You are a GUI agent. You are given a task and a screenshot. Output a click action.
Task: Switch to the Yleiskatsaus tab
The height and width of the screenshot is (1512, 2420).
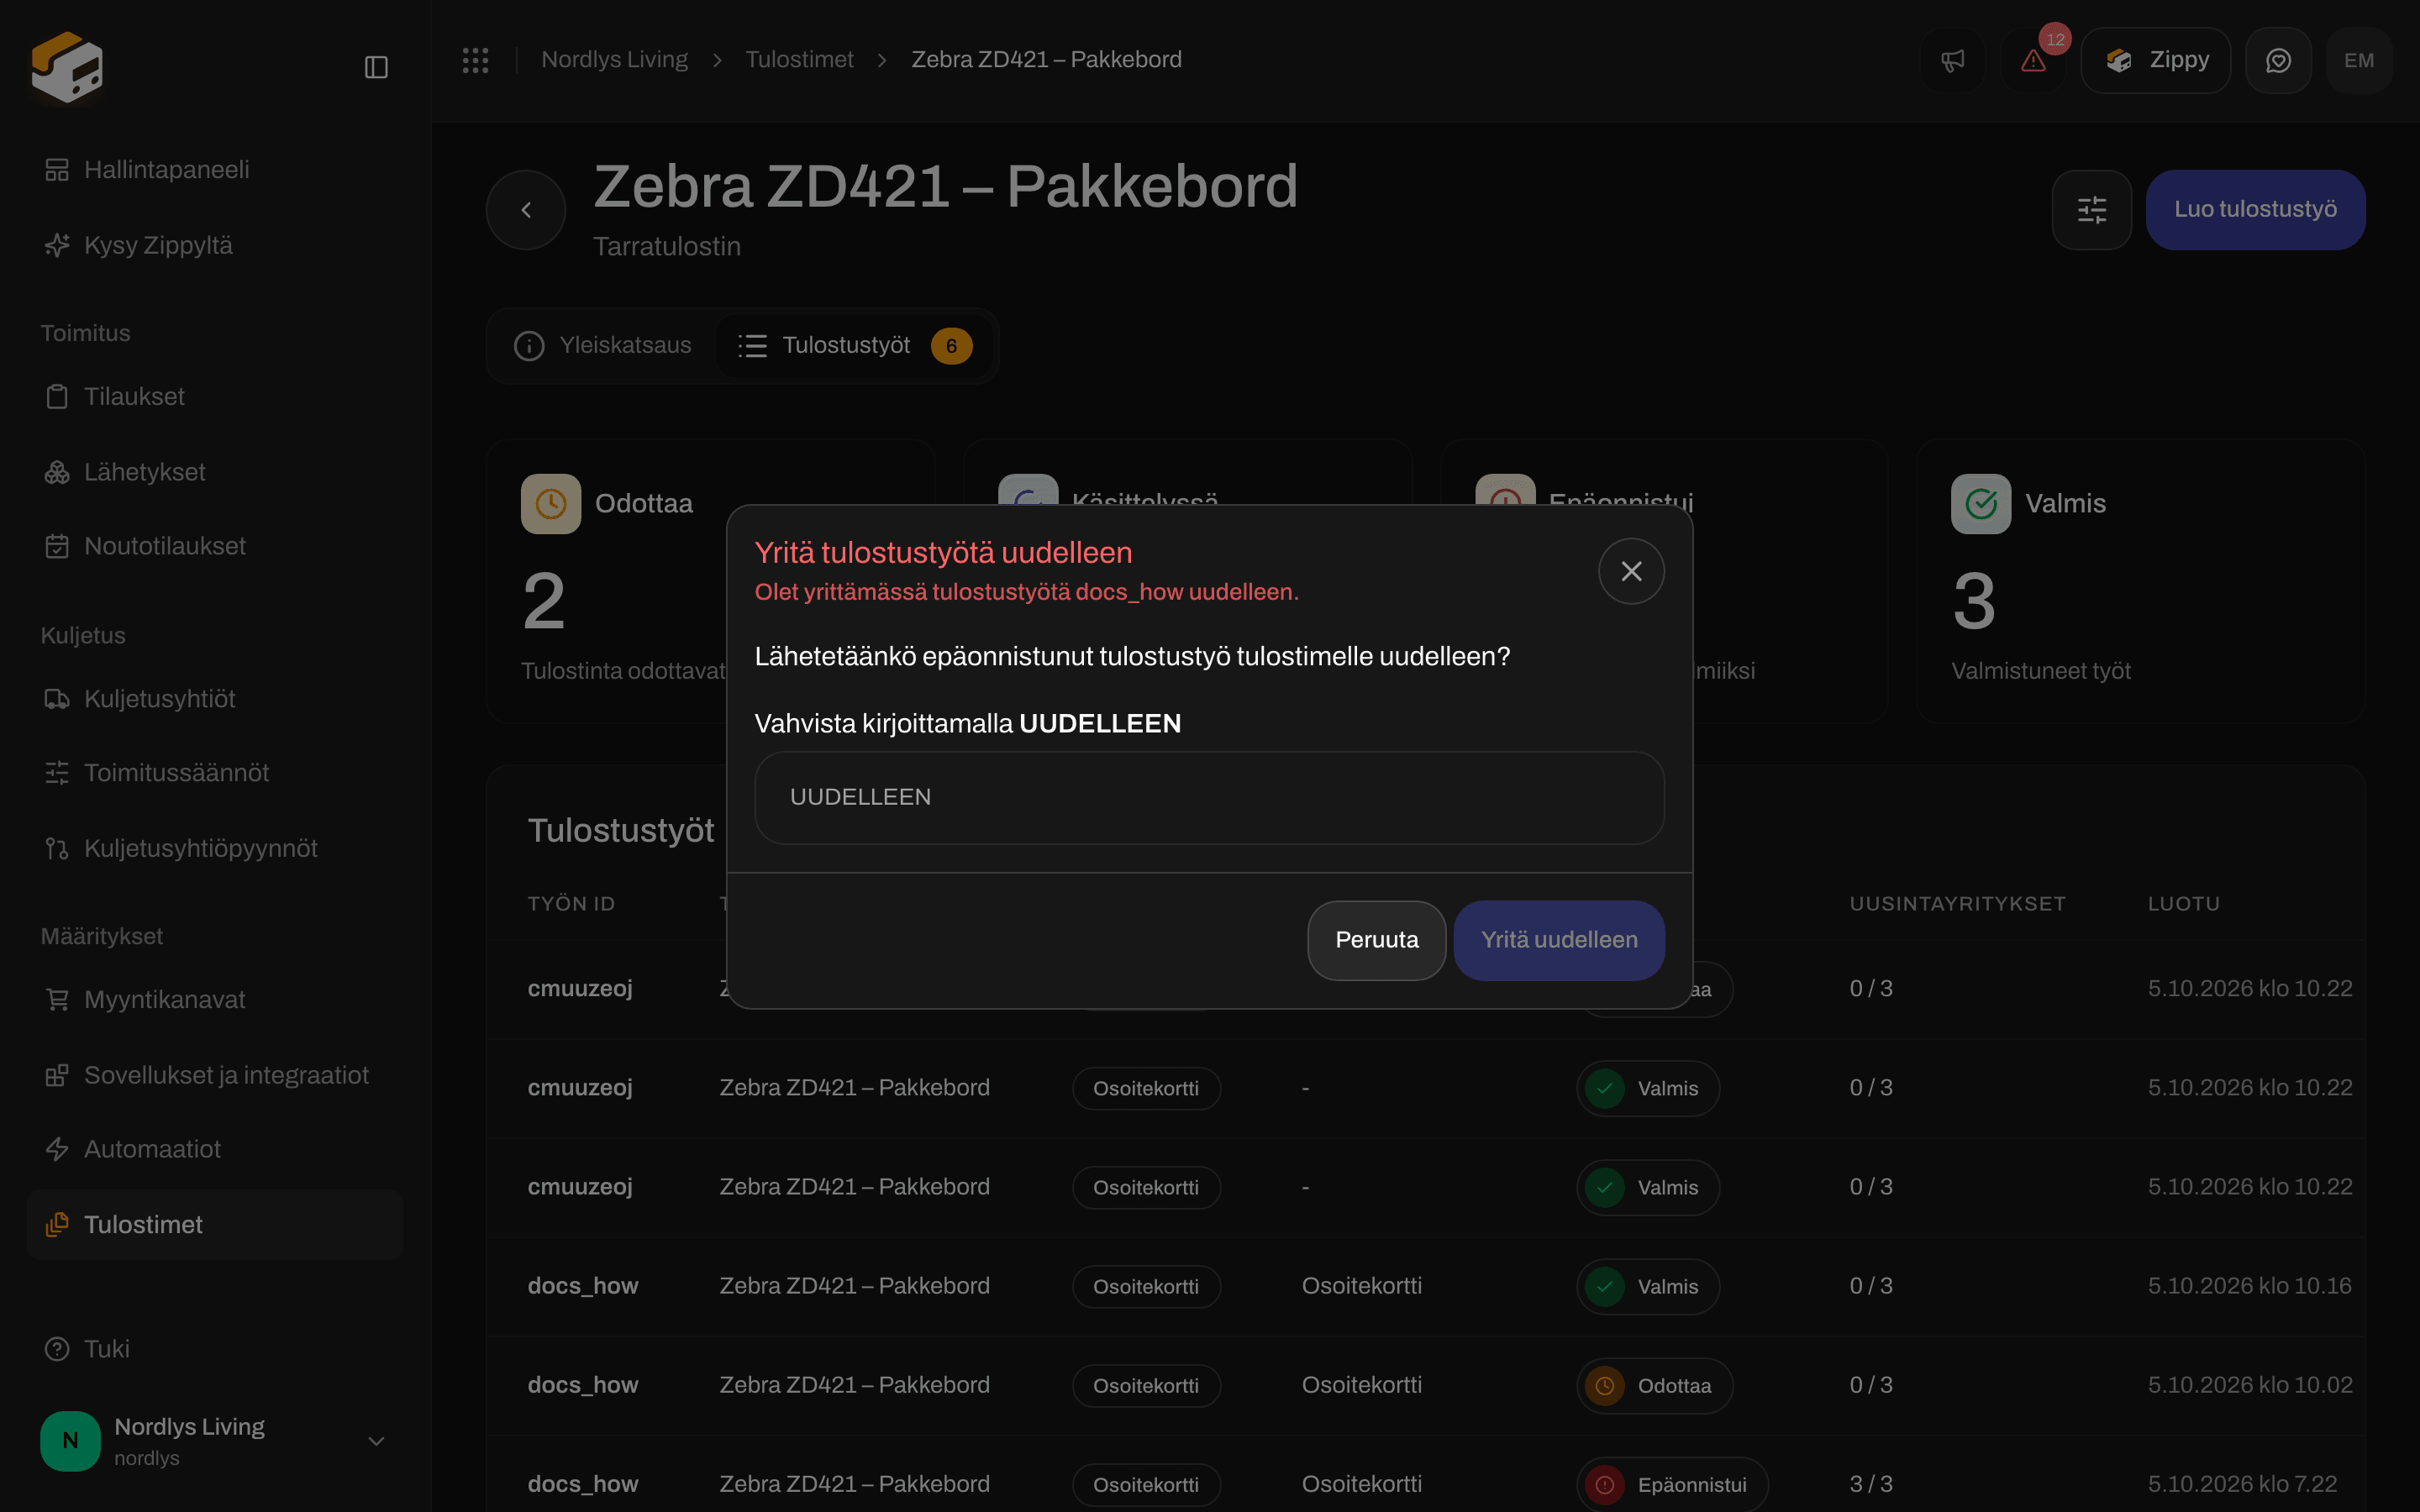(603, 346)
